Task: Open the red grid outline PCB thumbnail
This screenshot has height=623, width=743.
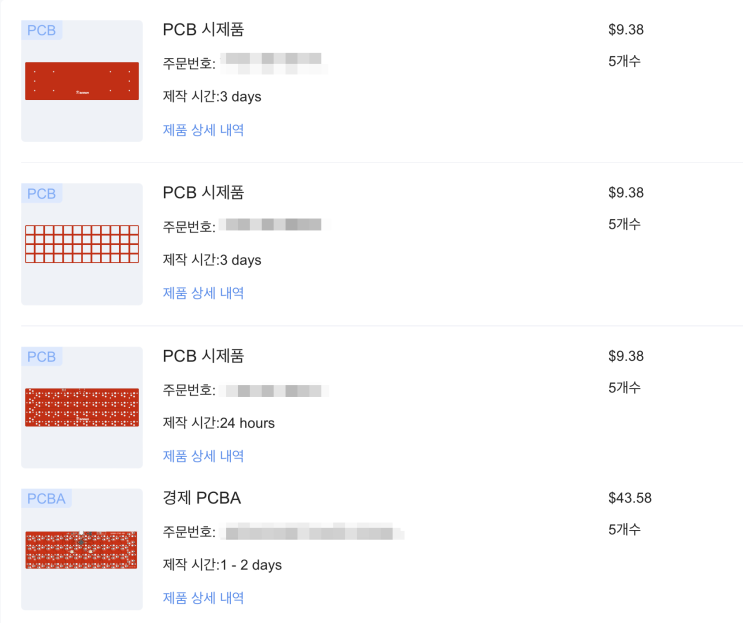Action: coord(82,244)
